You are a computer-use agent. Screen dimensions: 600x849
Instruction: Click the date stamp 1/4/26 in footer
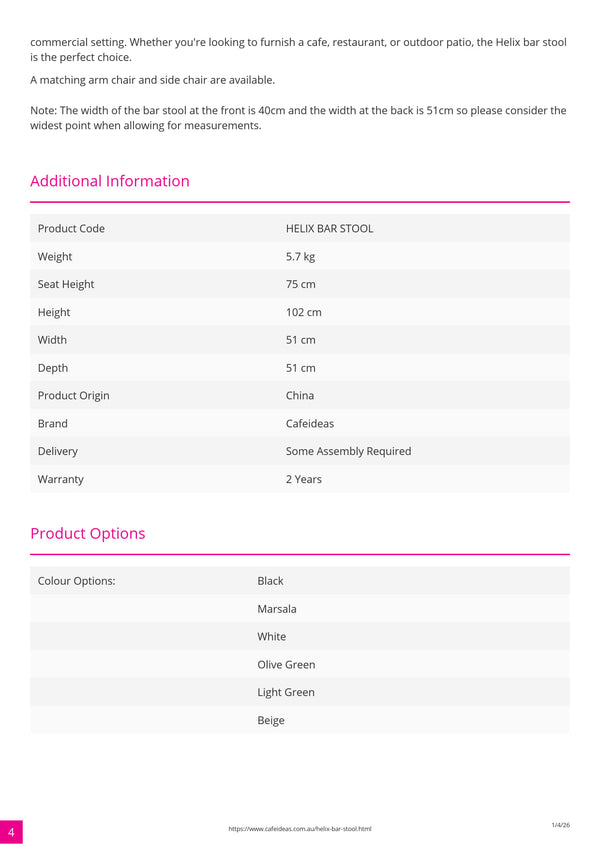tap(560, 825)
